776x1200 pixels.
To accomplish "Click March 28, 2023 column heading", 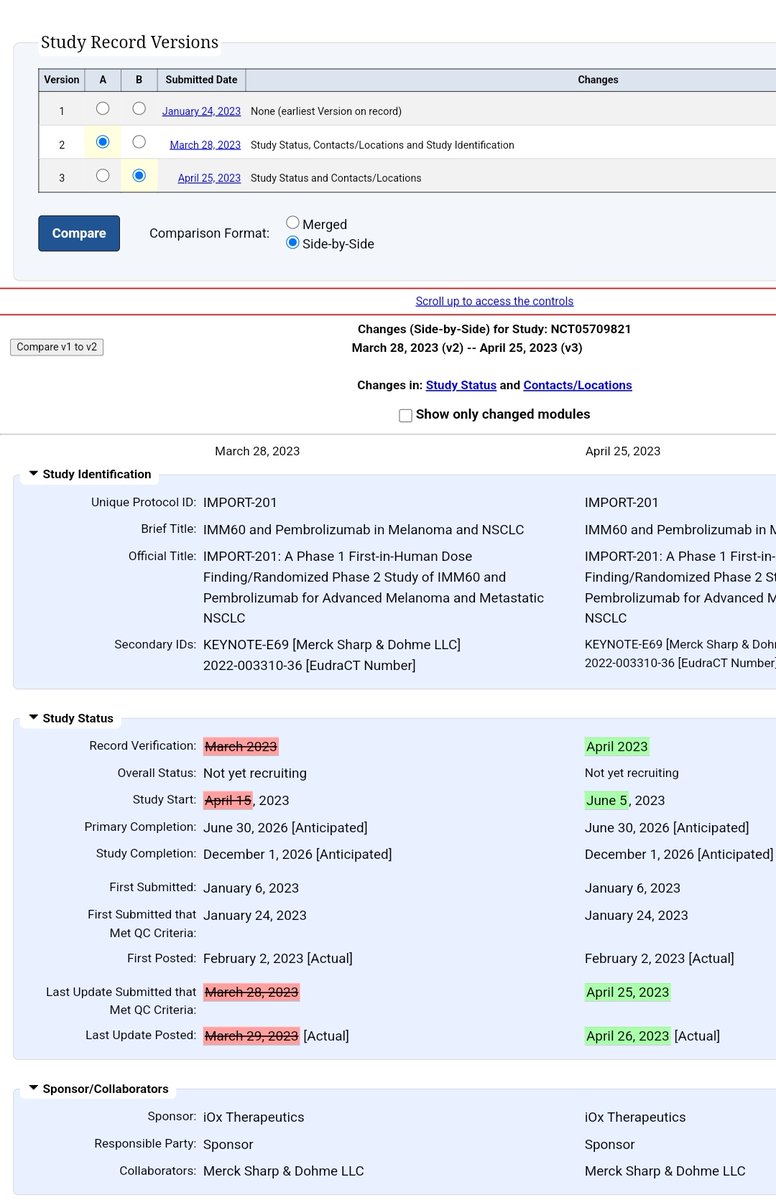I will (x=257, y=451).
